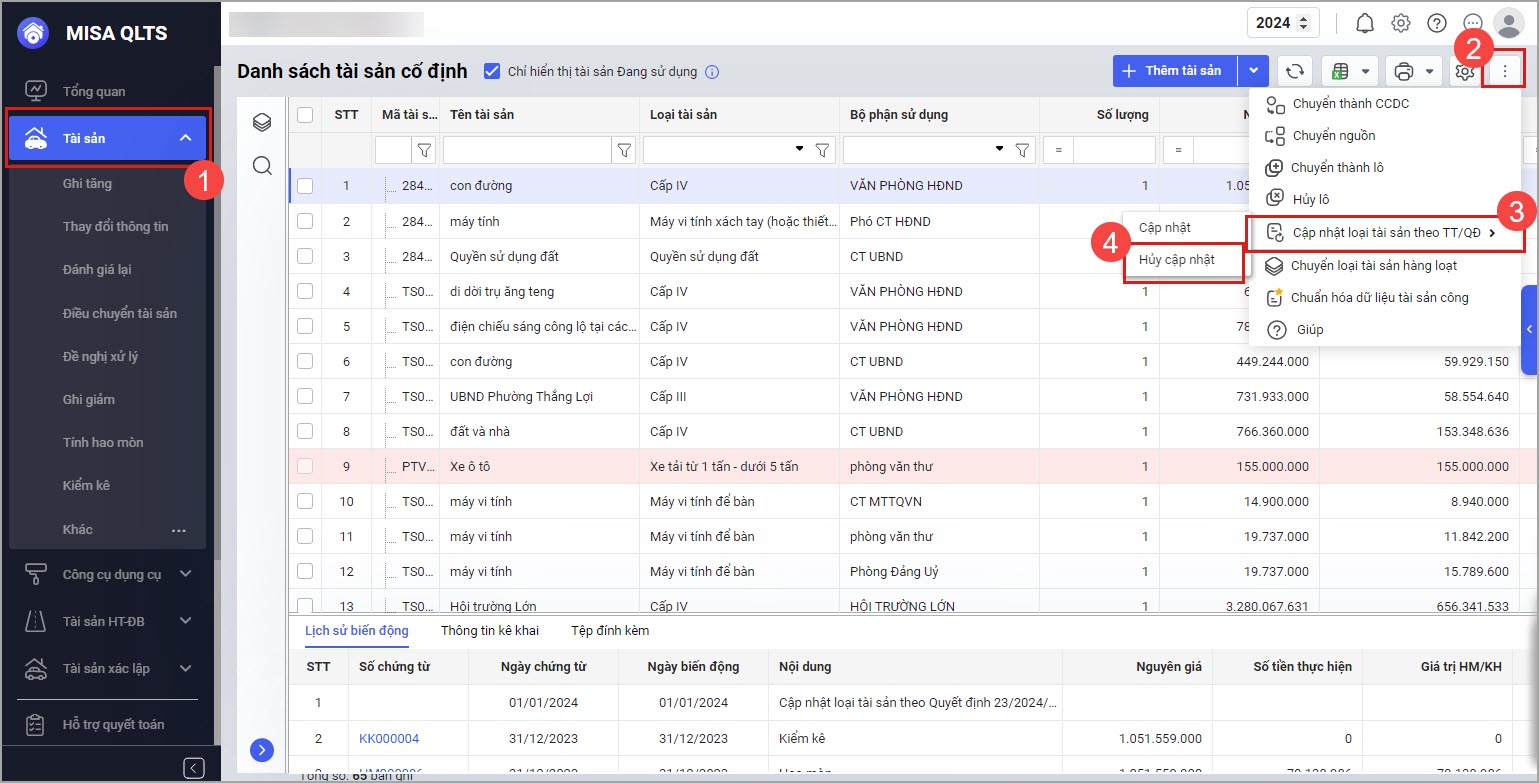Open the help question mark icon in header
The image size is (1539, 783).
(x=1437, y=23)
